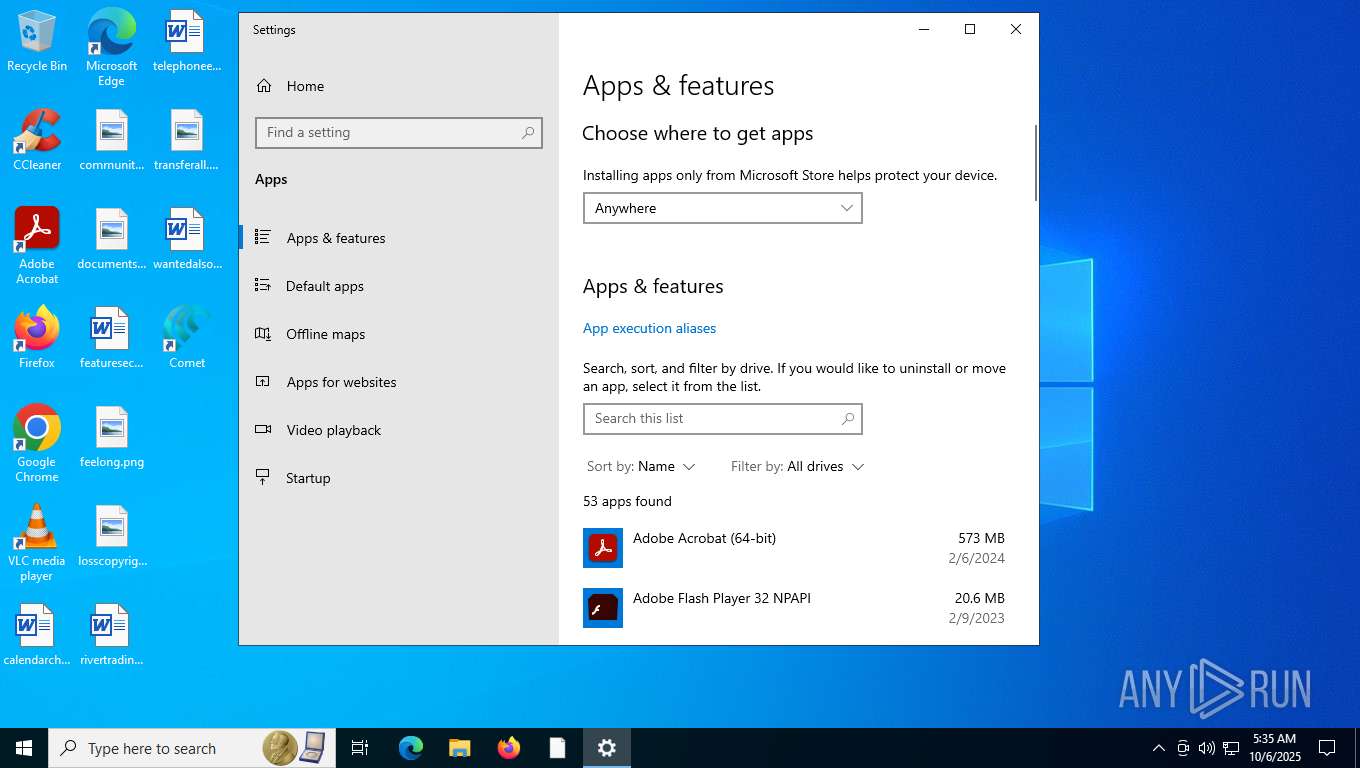Screen dimensions: 1360x768
Task: Select the Firefox desktop shortcut
Action: point(37,338)
